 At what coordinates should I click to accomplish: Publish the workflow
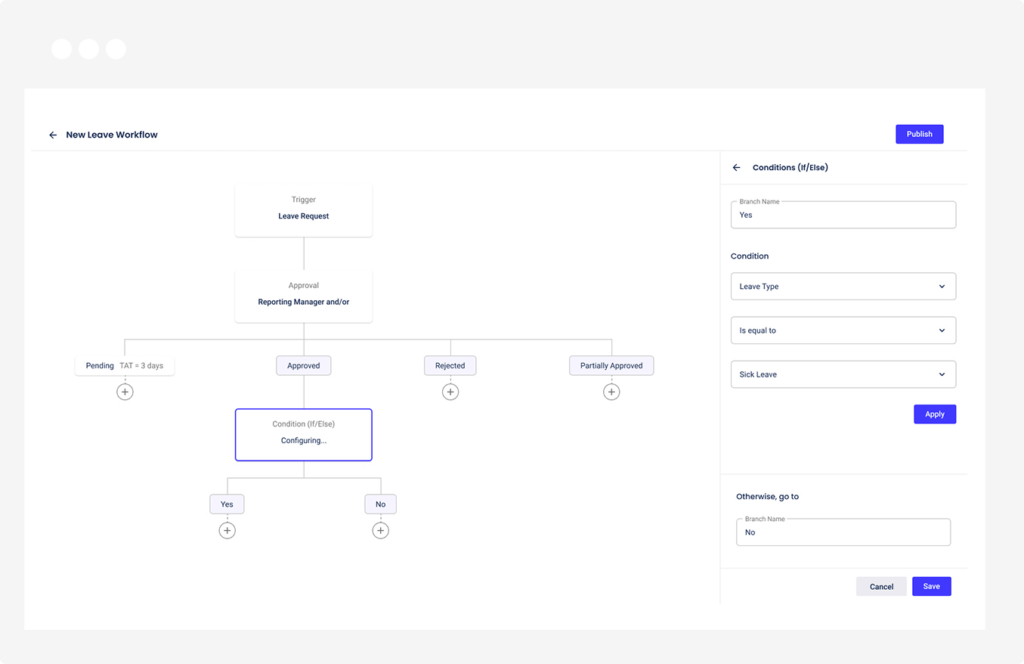tap(918, 133)
